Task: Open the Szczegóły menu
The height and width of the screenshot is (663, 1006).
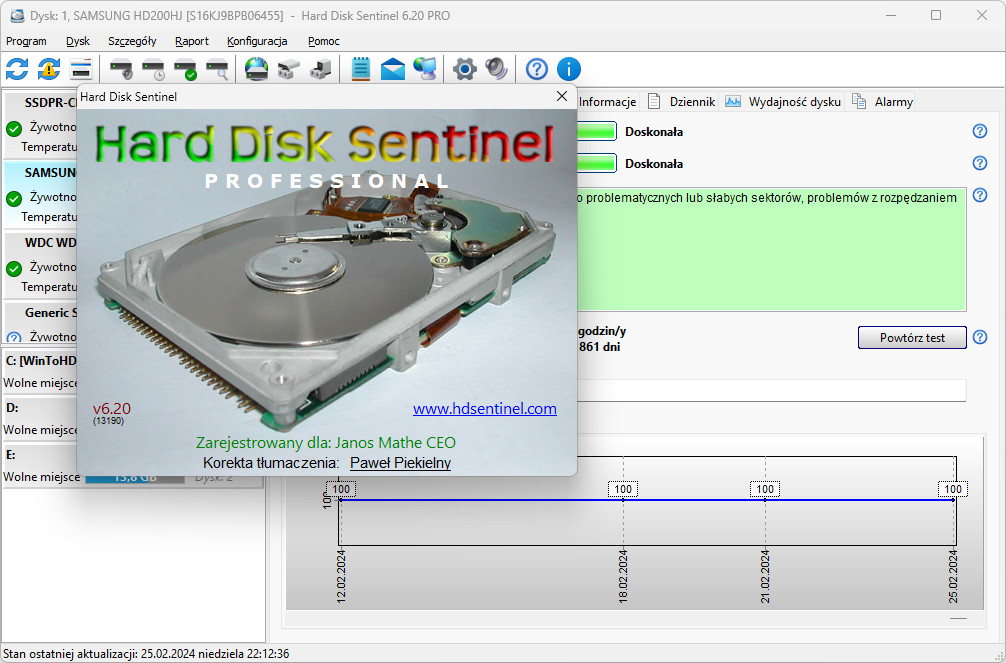Action: point(132,41)
